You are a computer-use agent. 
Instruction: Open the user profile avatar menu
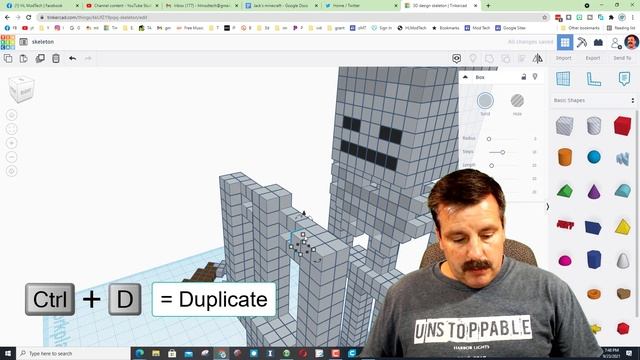[x=631, y=42]
